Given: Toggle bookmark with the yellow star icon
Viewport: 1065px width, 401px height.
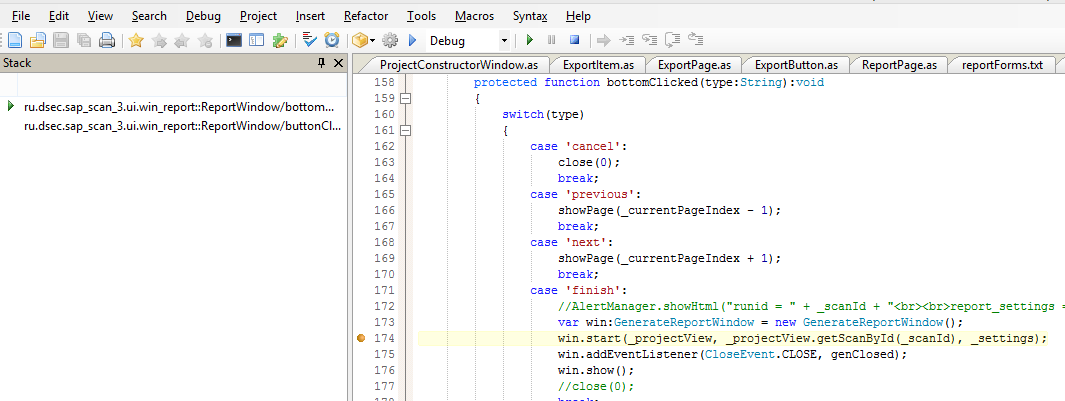Looking at the screenshot, I should (x=136, y=41).
